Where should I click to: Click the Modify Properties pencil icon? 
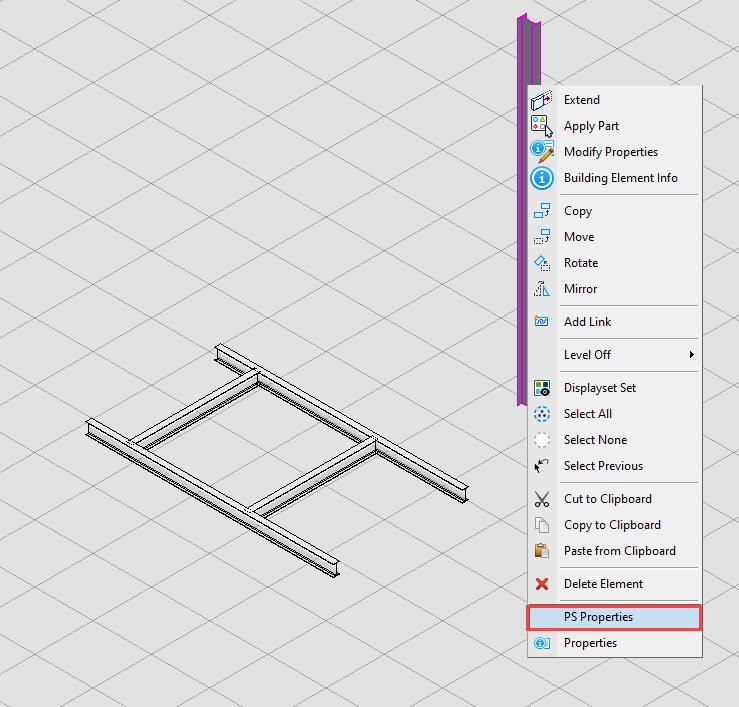pyautogui.click(x=542, y=151)
